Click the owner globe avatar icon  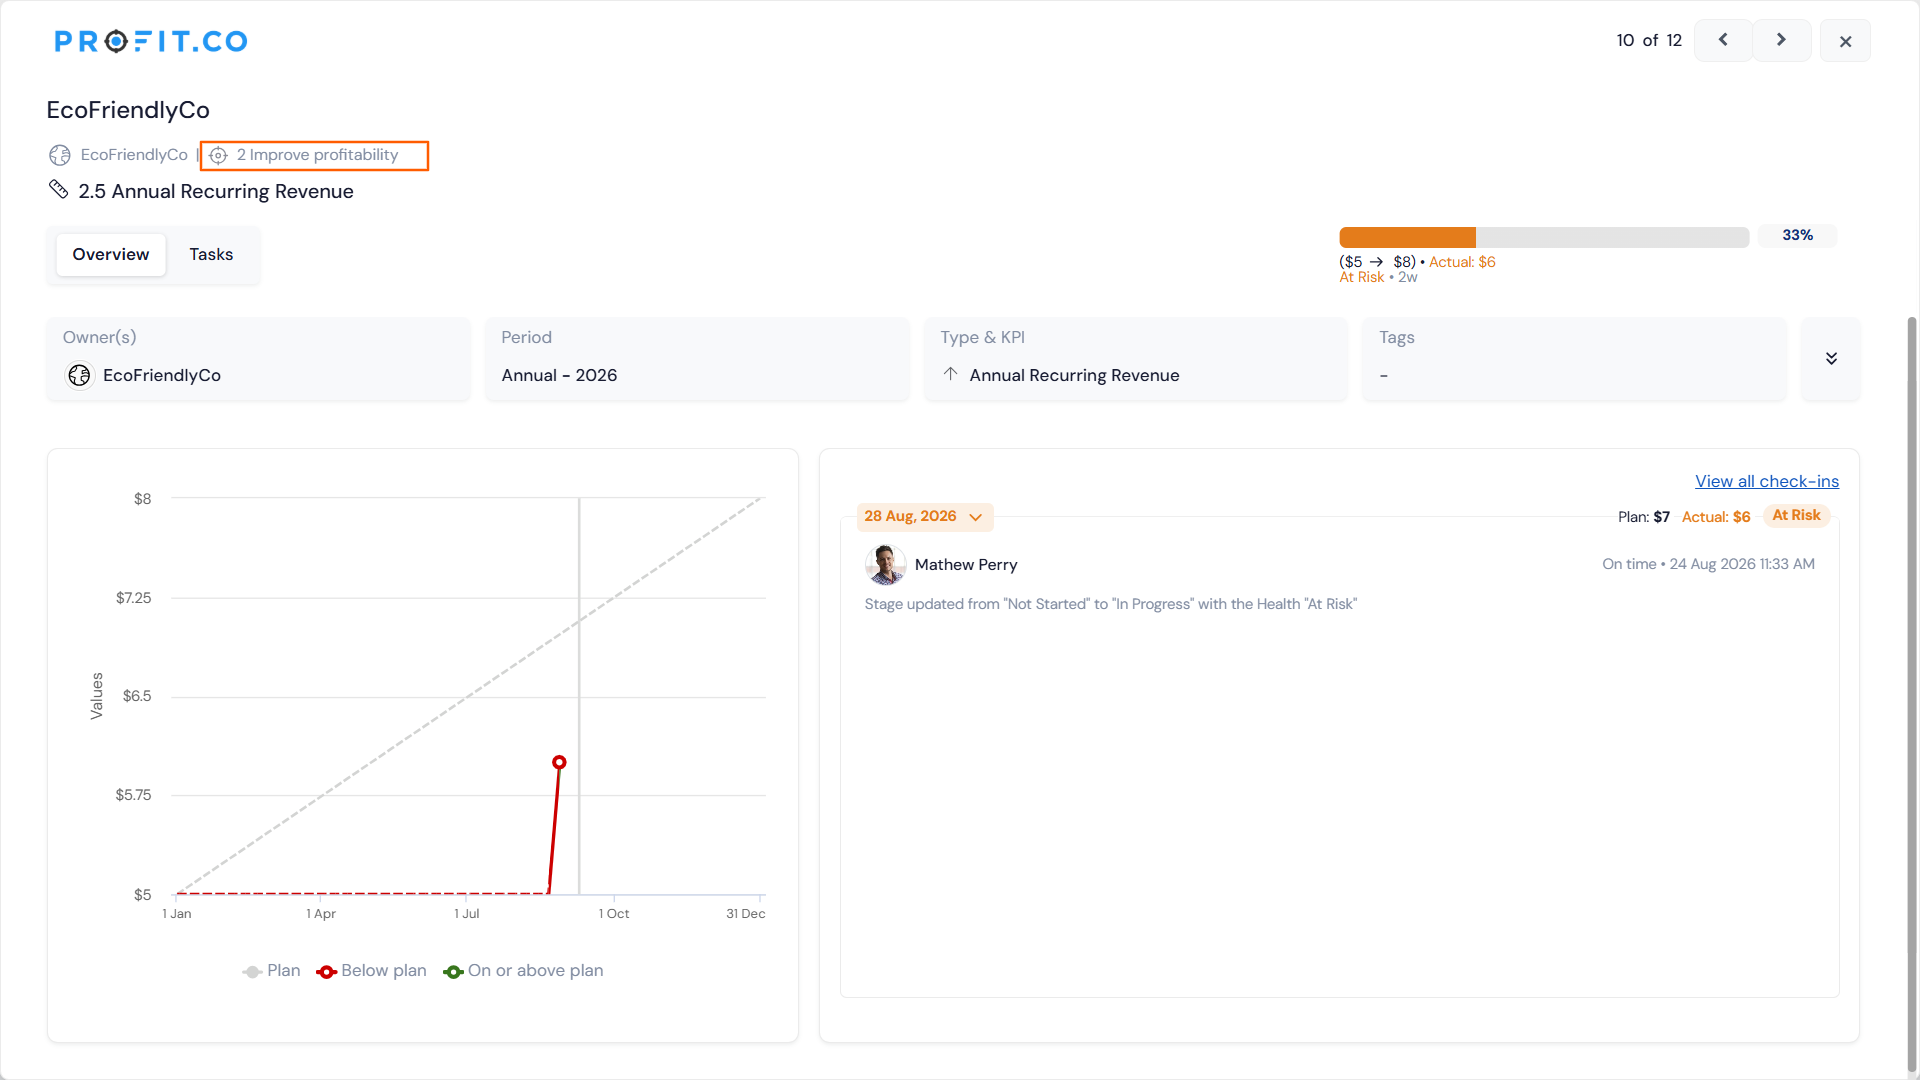[x=79, y=376]
